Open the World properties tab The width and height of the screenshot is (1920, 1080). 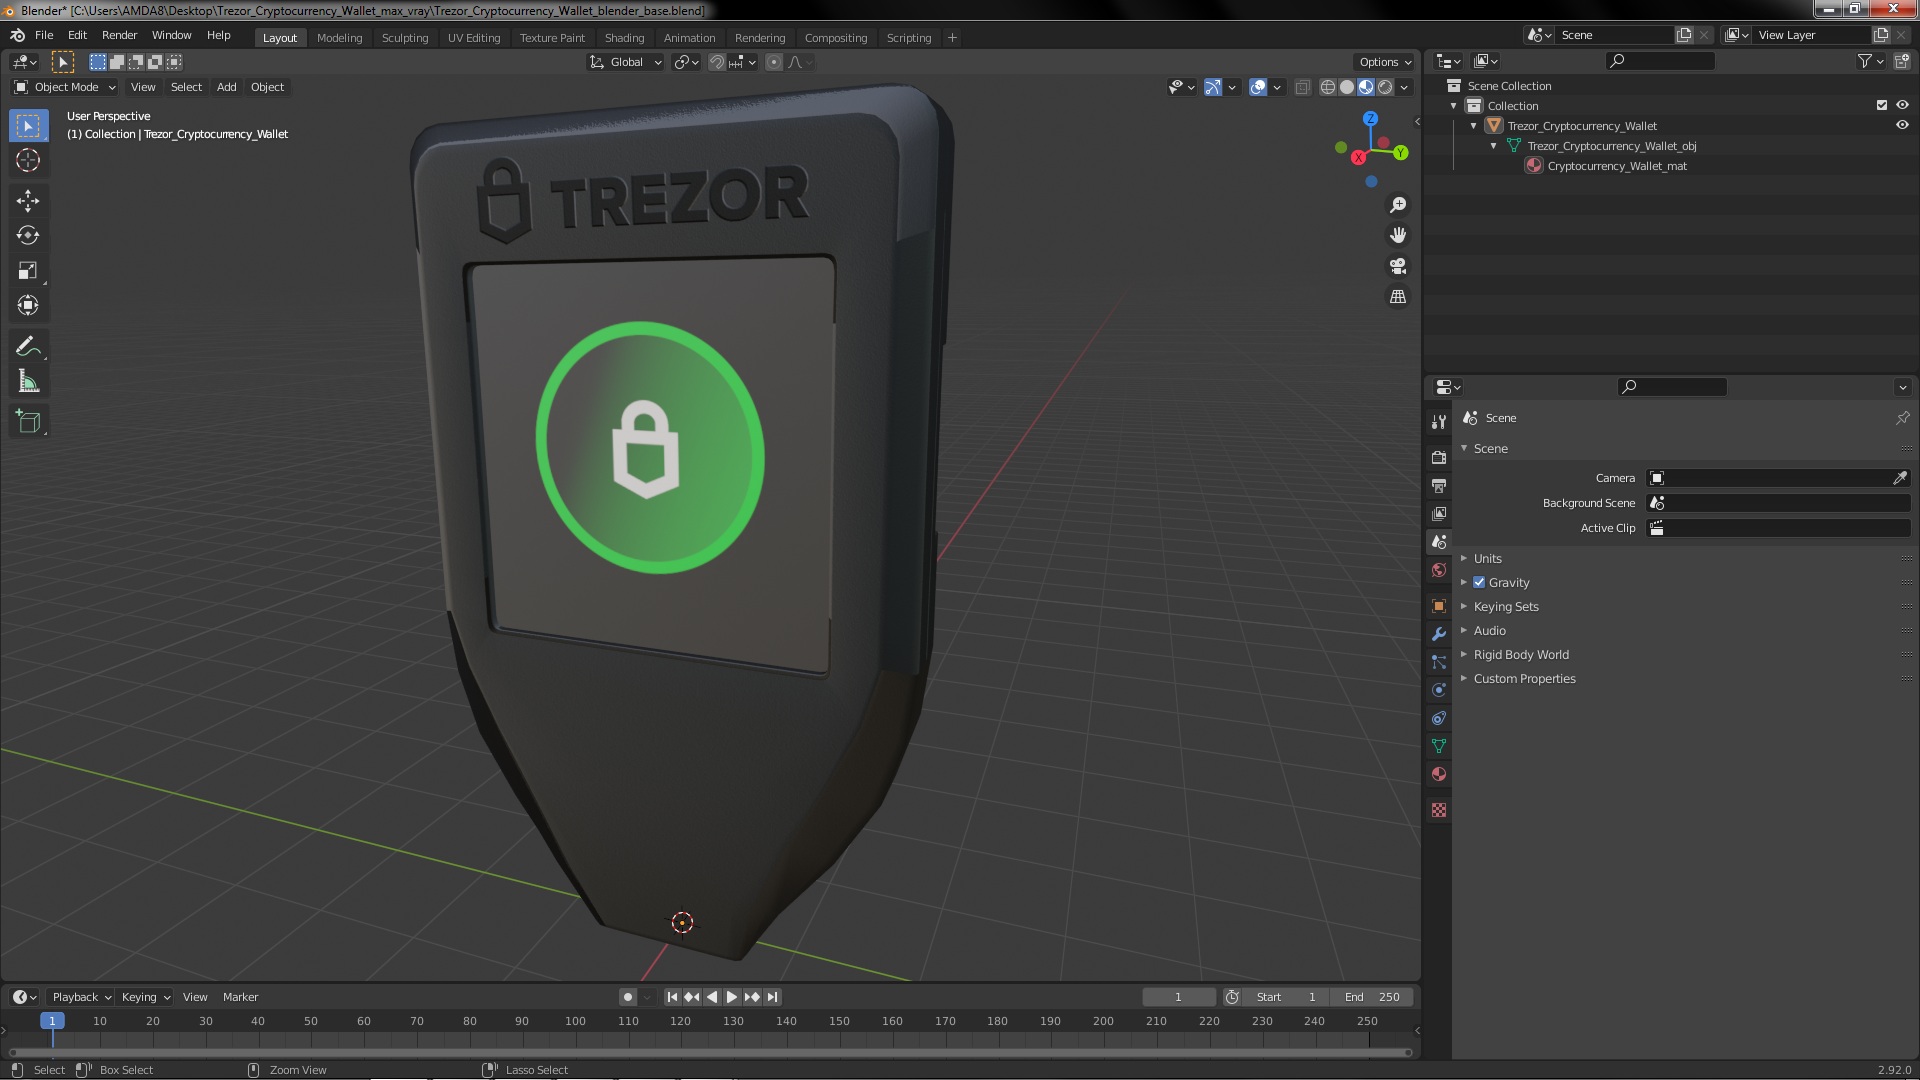point(1439,570)
